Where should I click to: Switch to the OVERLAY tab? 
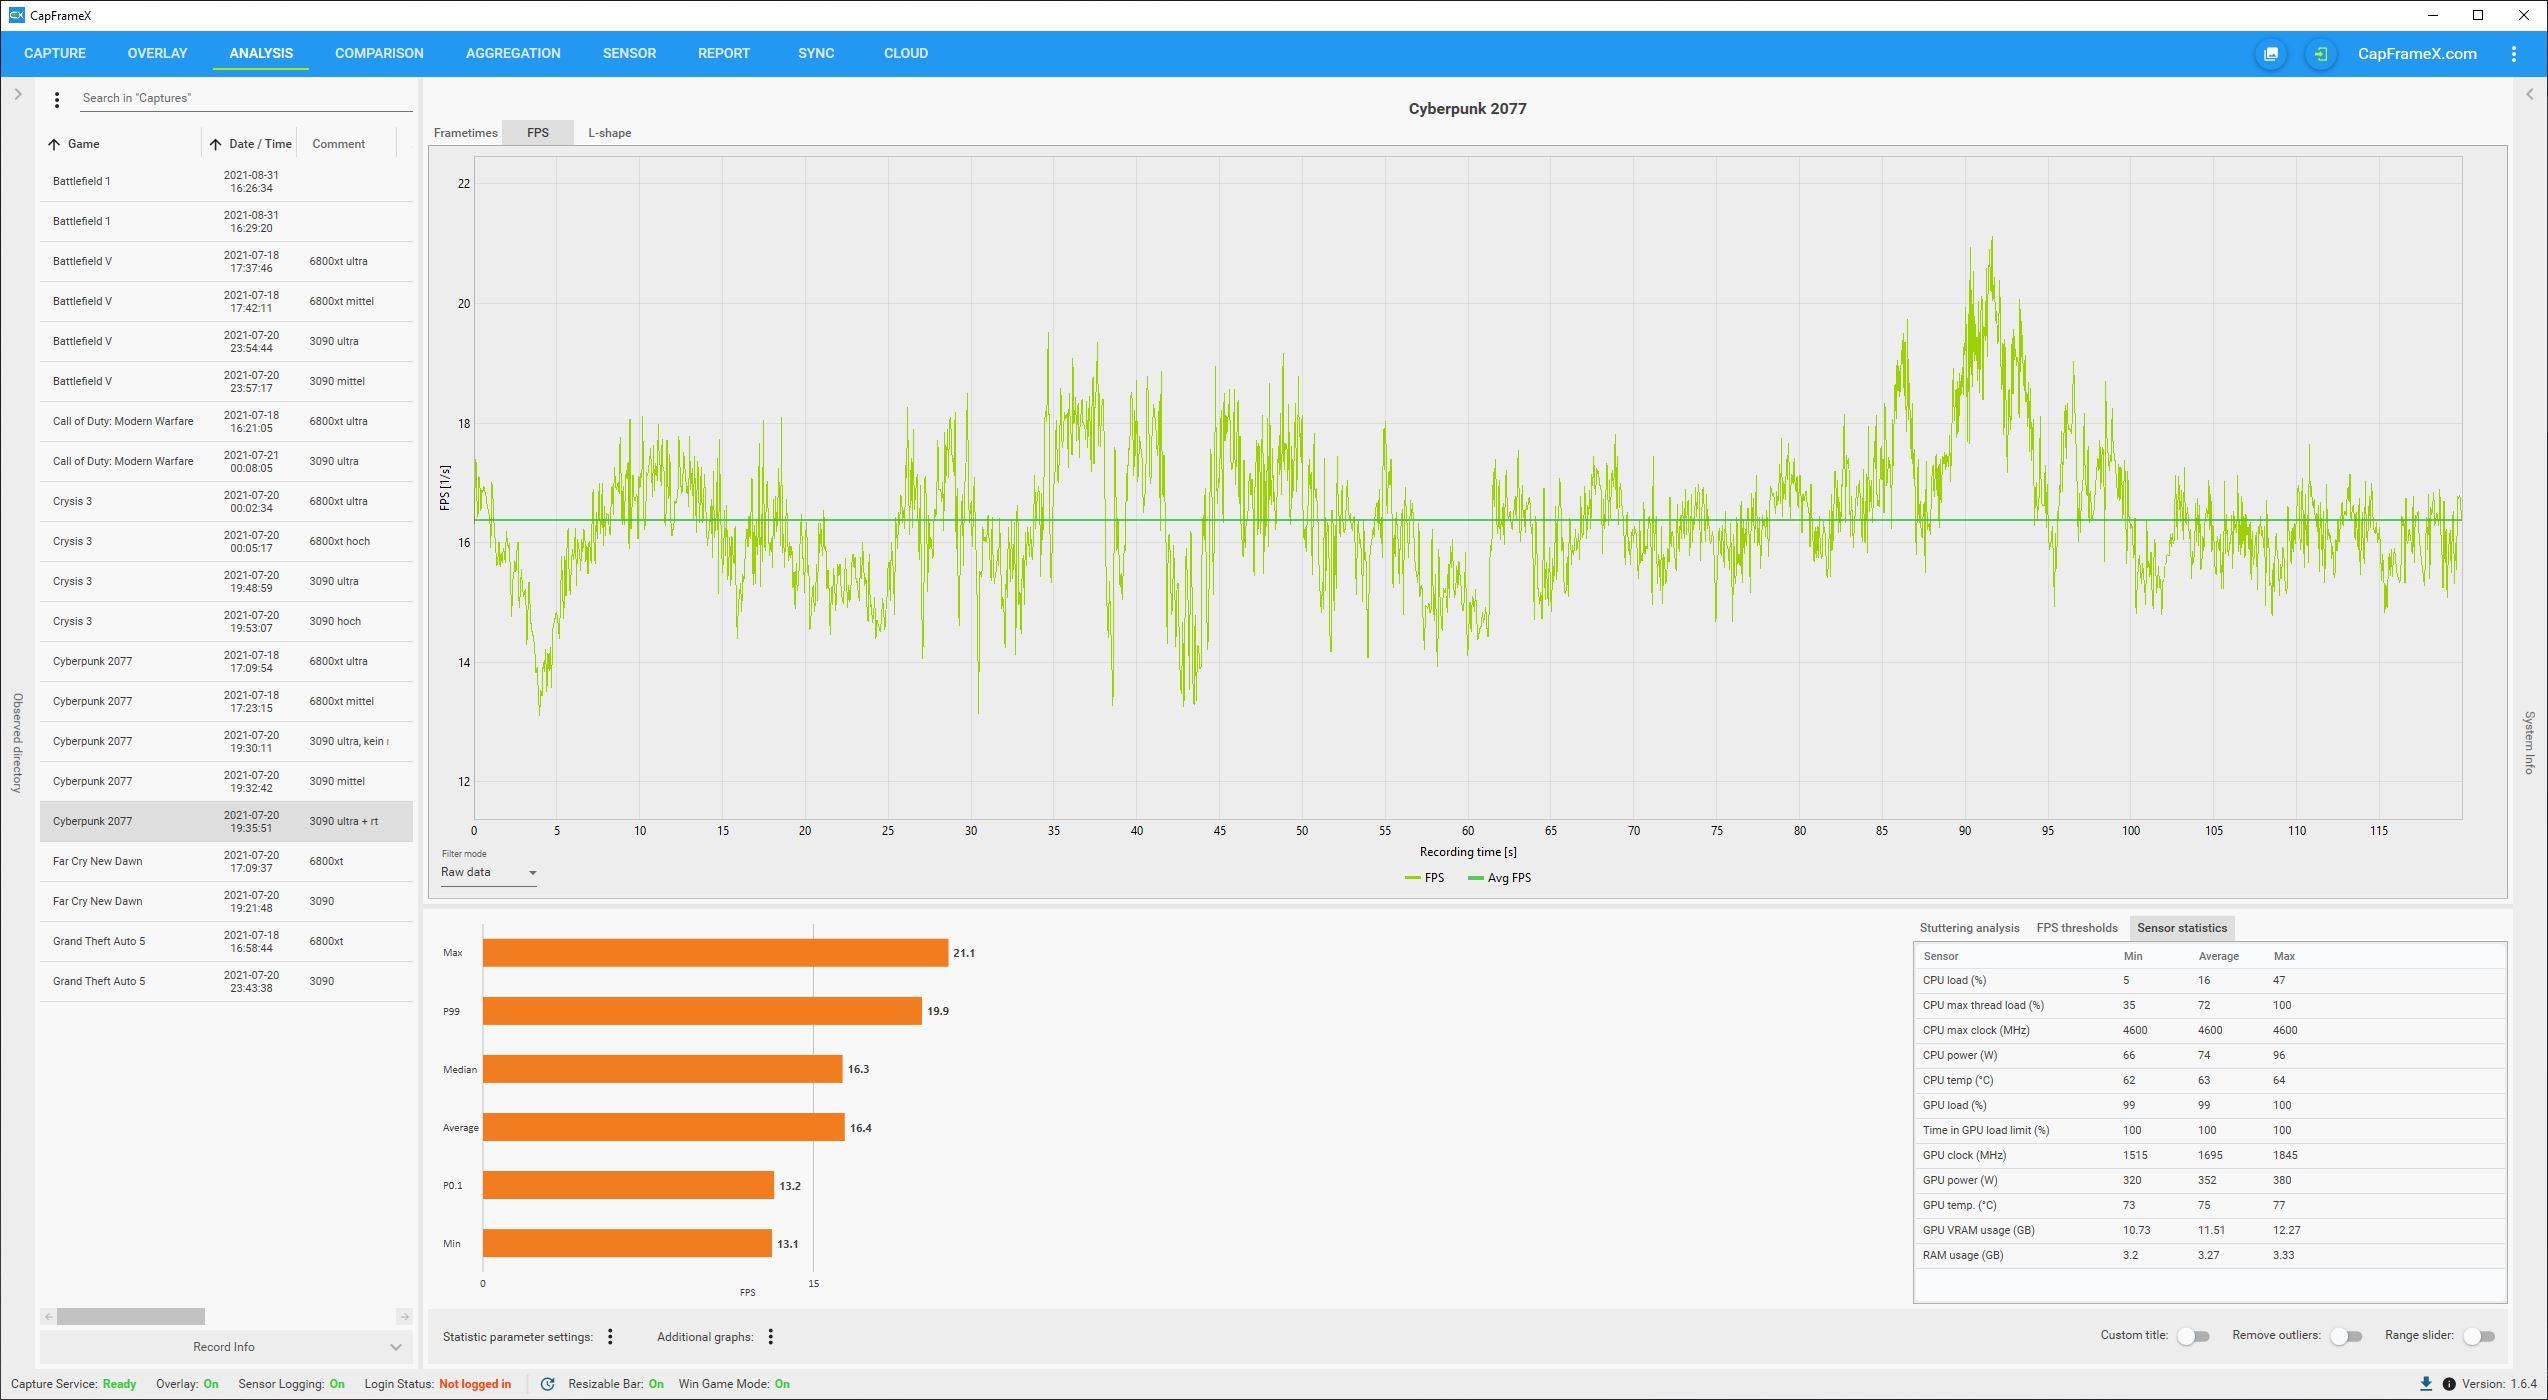tap(157, 54)
